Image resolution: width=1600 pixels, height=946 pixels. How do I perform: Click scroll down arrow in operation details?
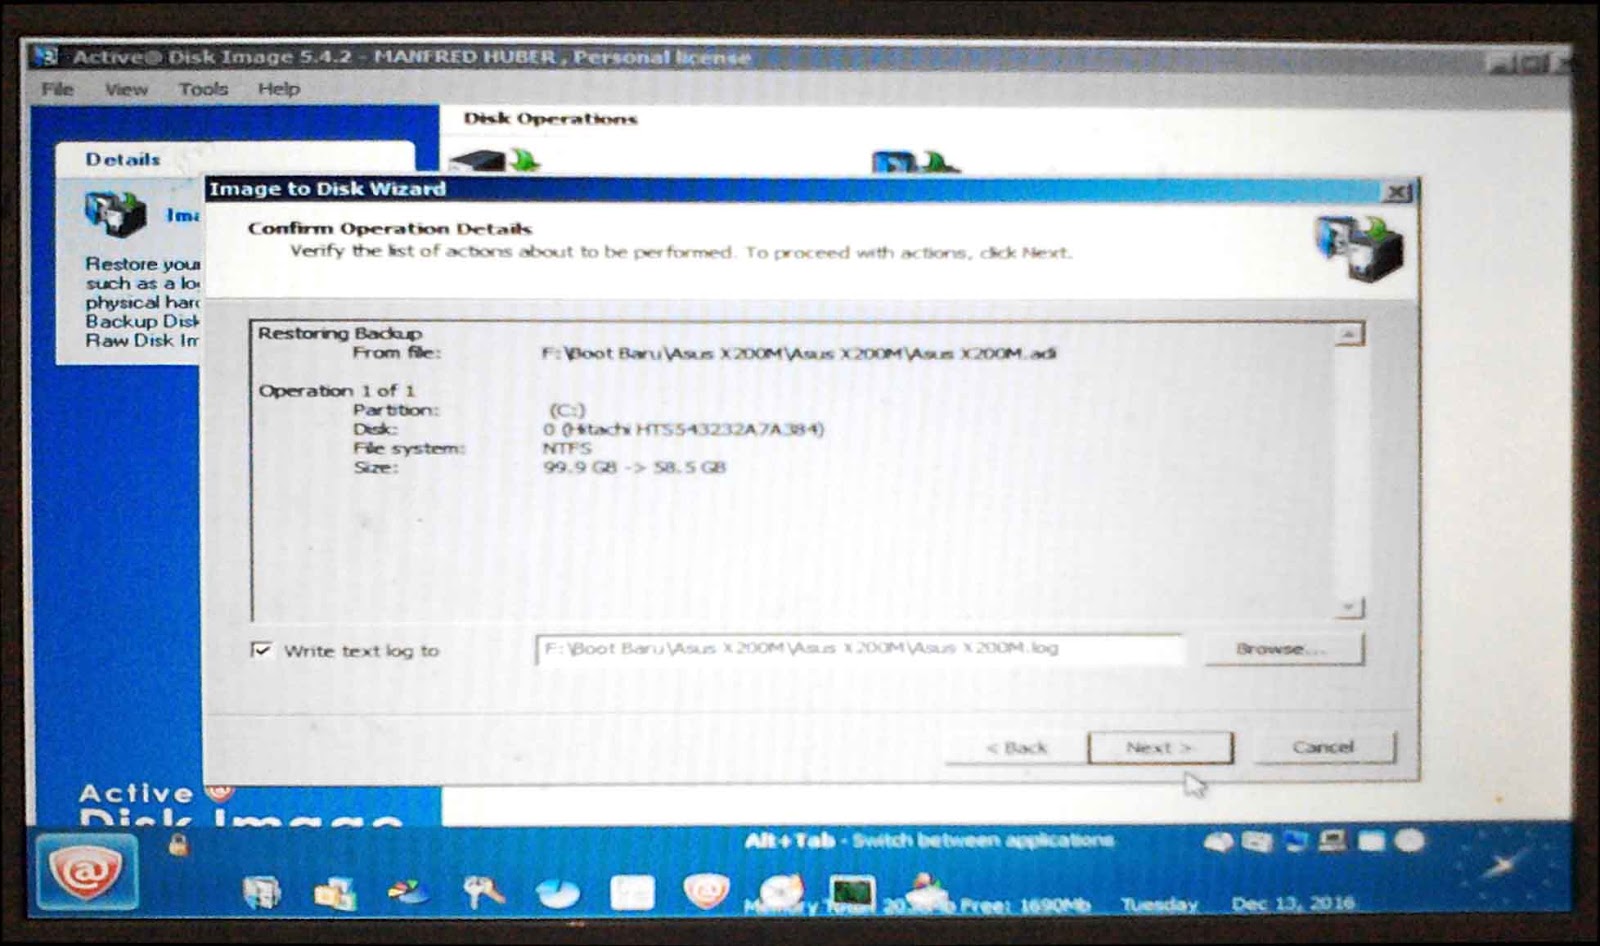tap(1349, 607)
